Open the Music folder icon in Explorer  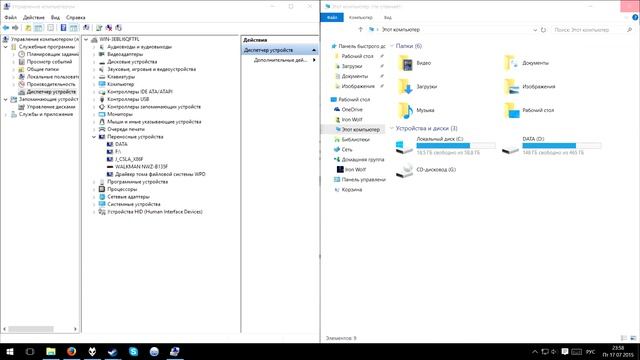click(x=406, y=110)
